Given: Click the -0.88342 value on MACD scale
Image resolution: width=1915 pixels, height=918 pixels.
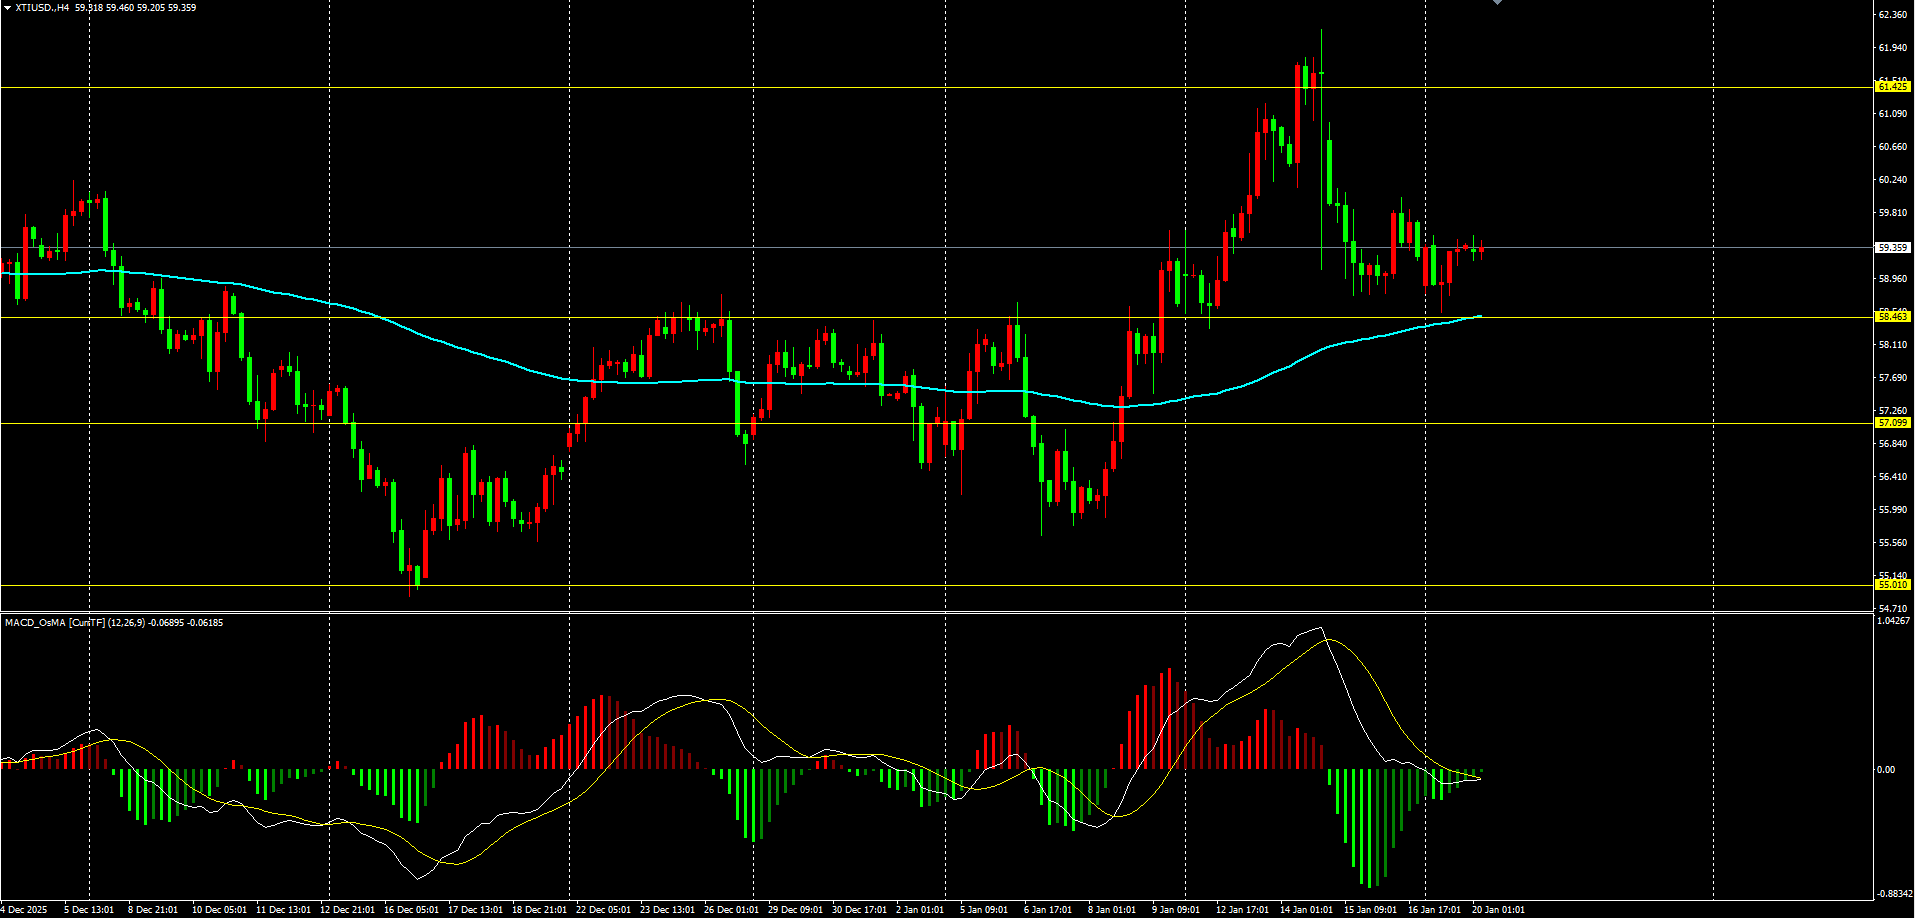Looking at the screenshot, I should tap(1893, 894).
